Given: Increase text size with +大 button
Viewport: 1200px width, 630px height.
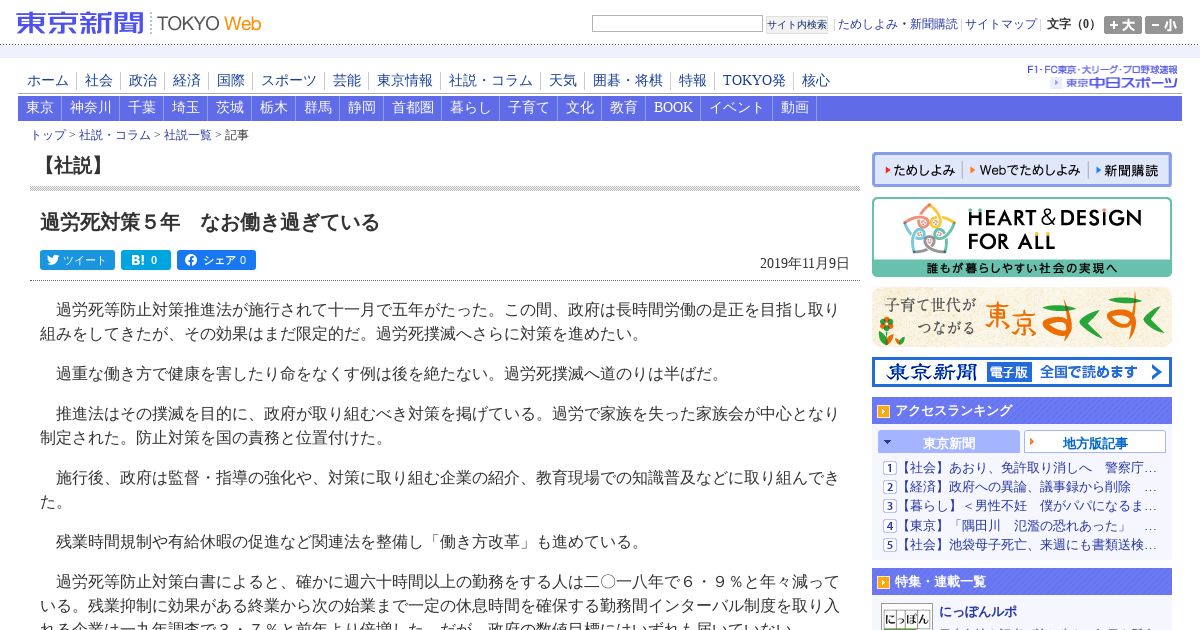Looking at the screenshot, I should click(1122, 25).
